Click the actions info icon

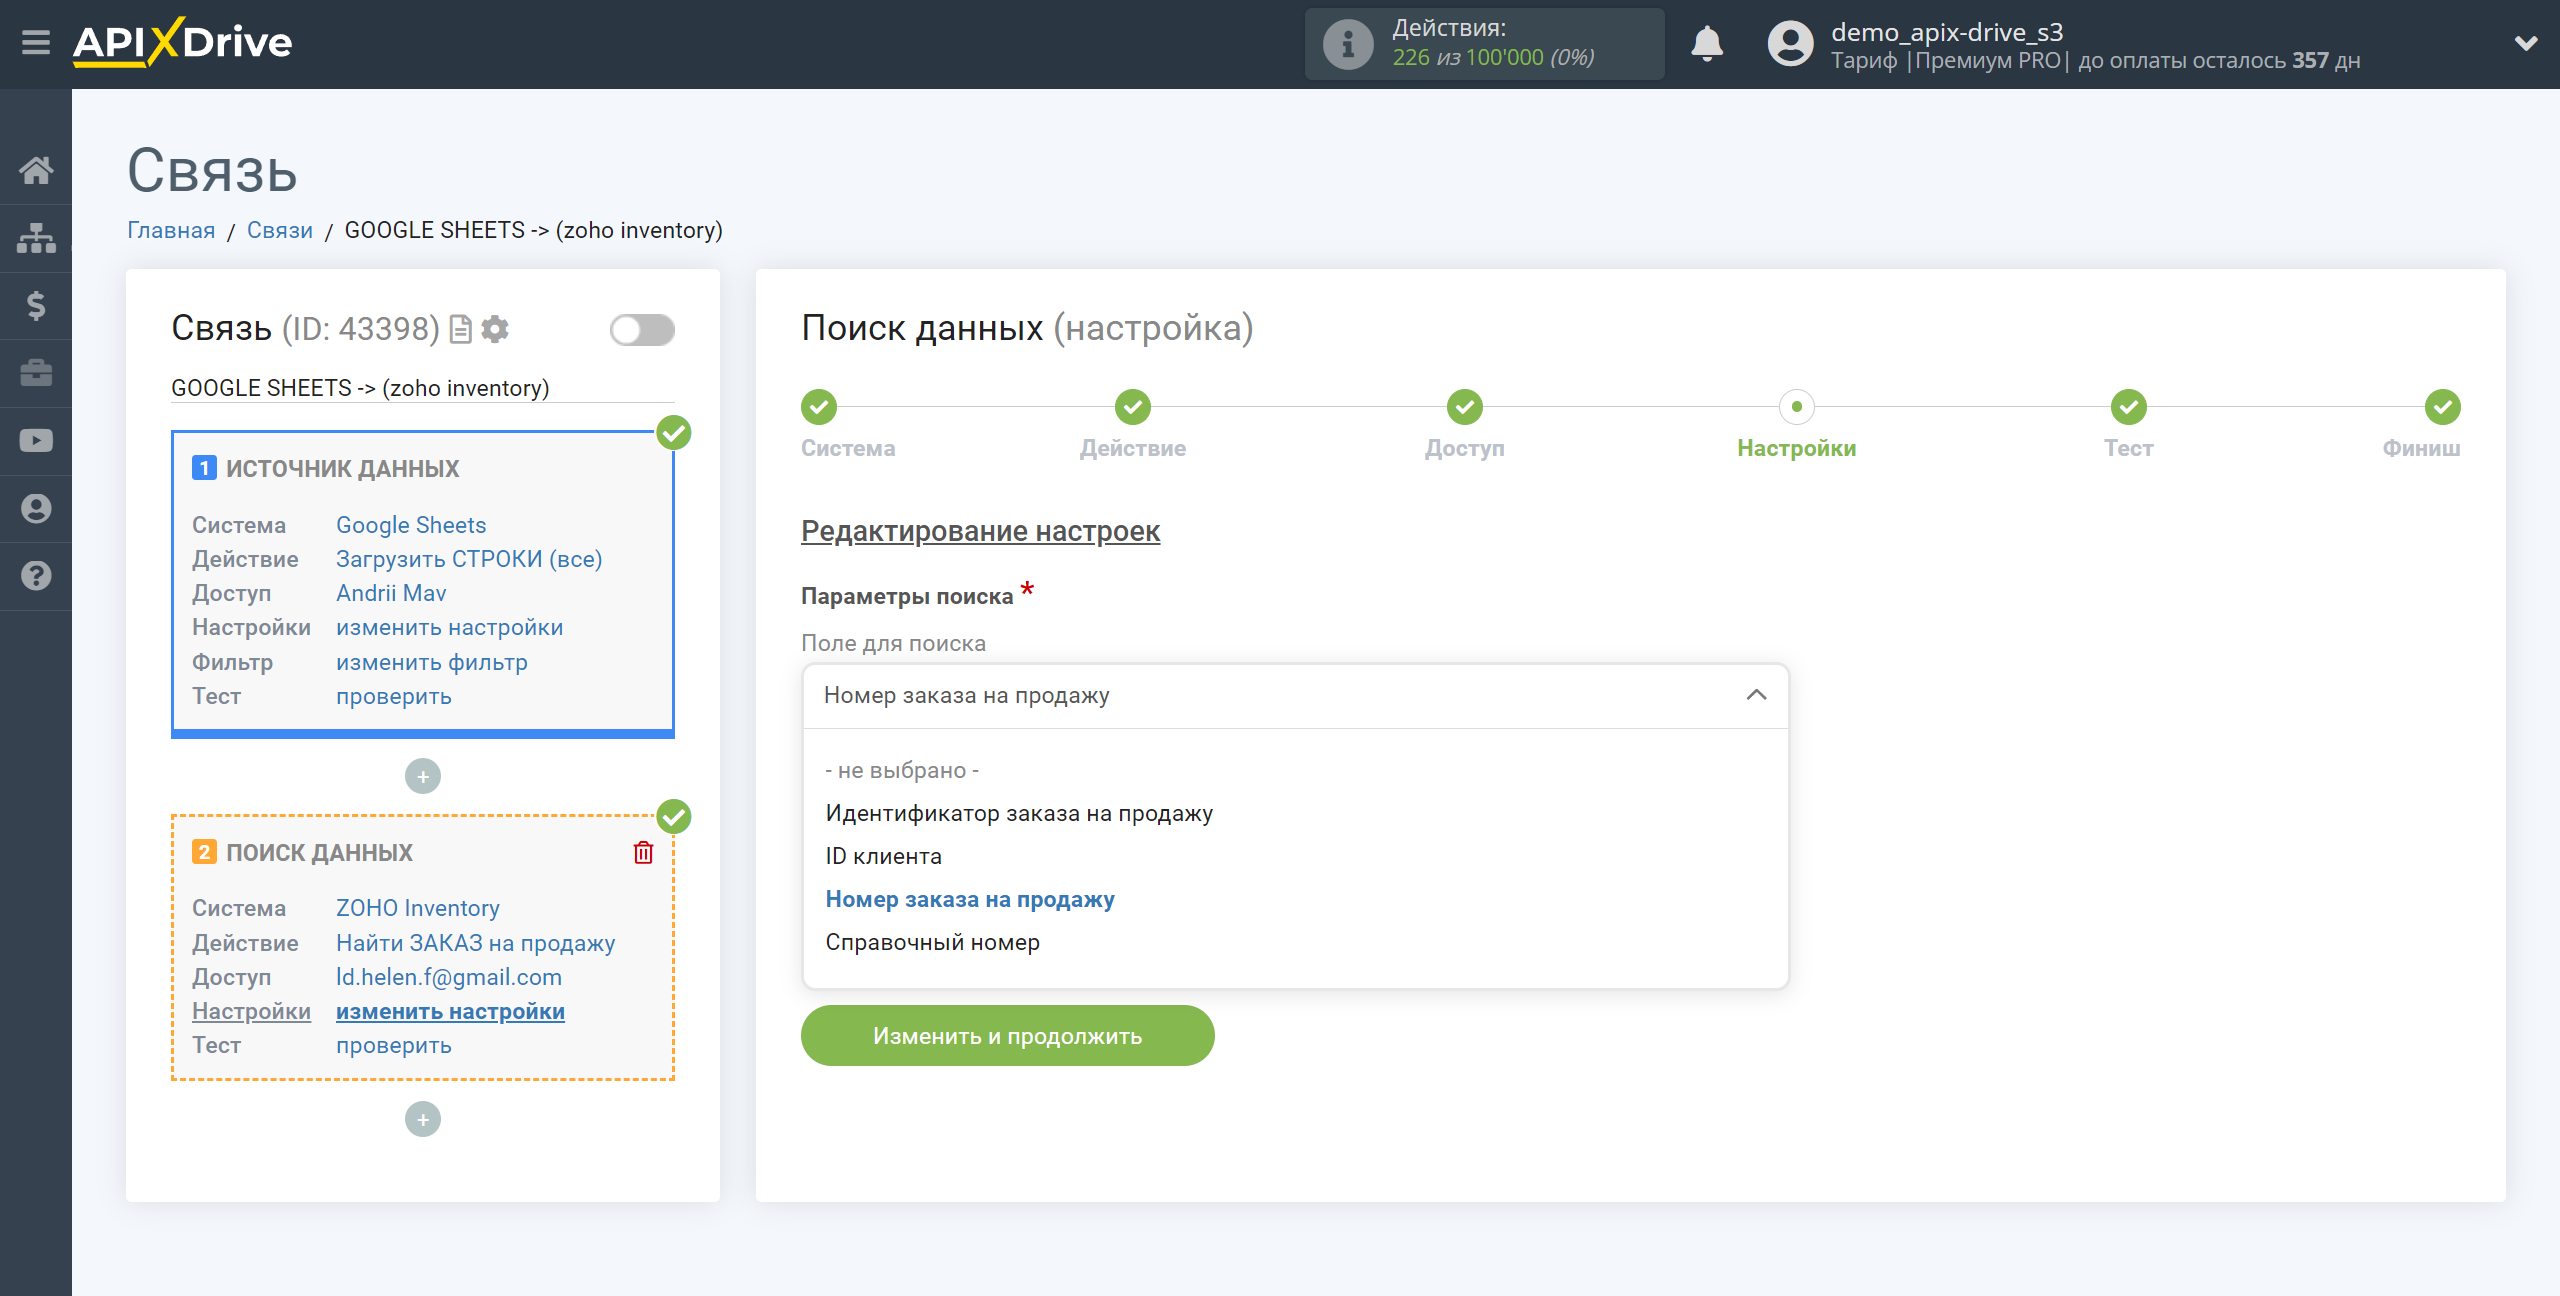tap(1347, 44)
